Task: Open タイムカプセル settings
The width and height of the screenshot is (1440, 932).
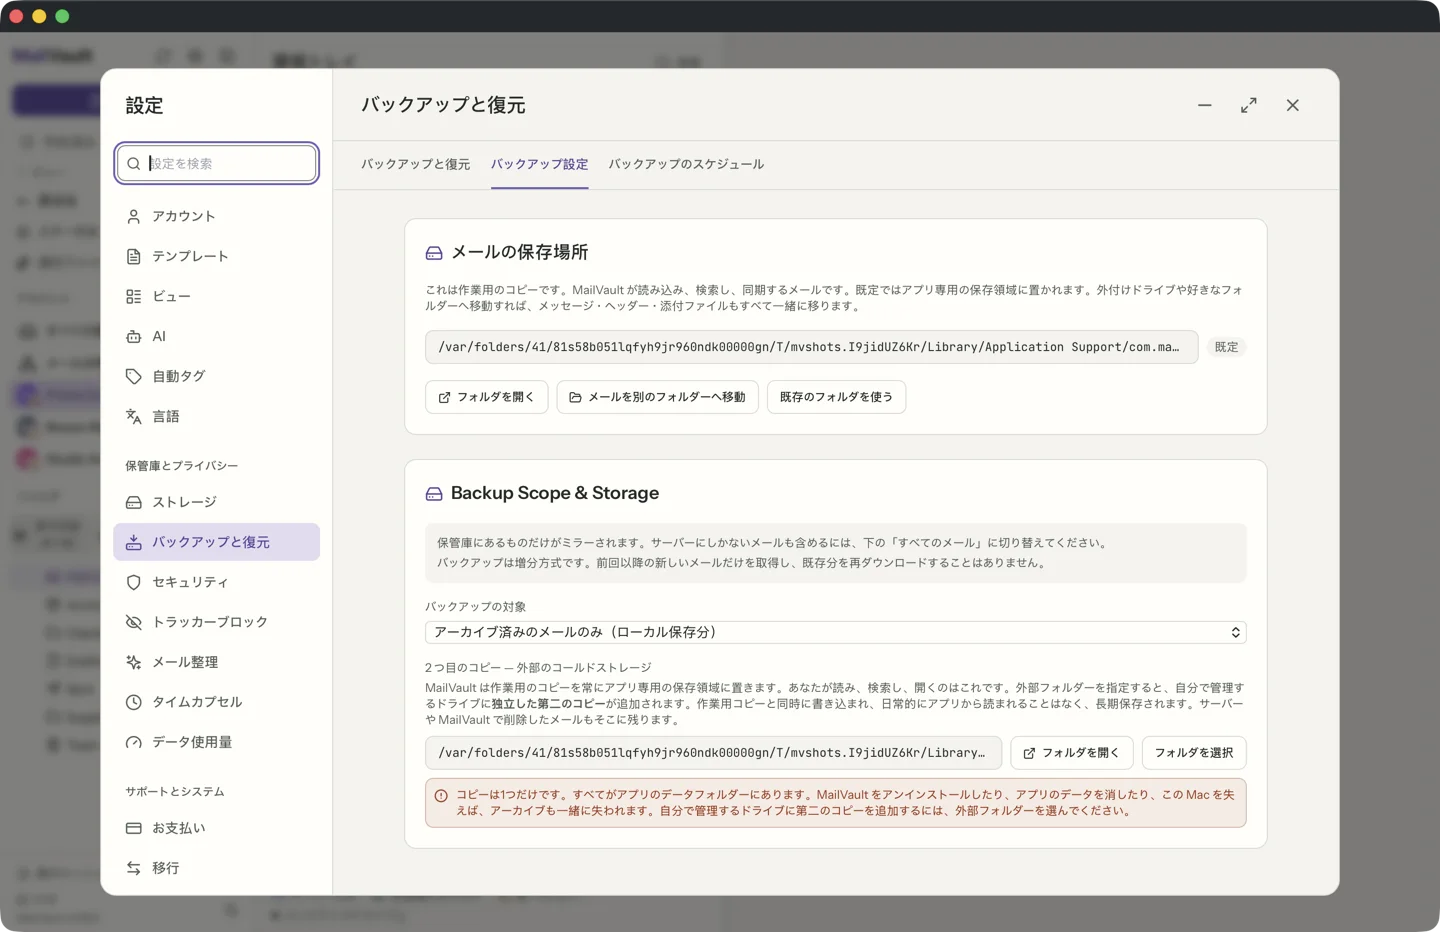Action: [216, 702]
